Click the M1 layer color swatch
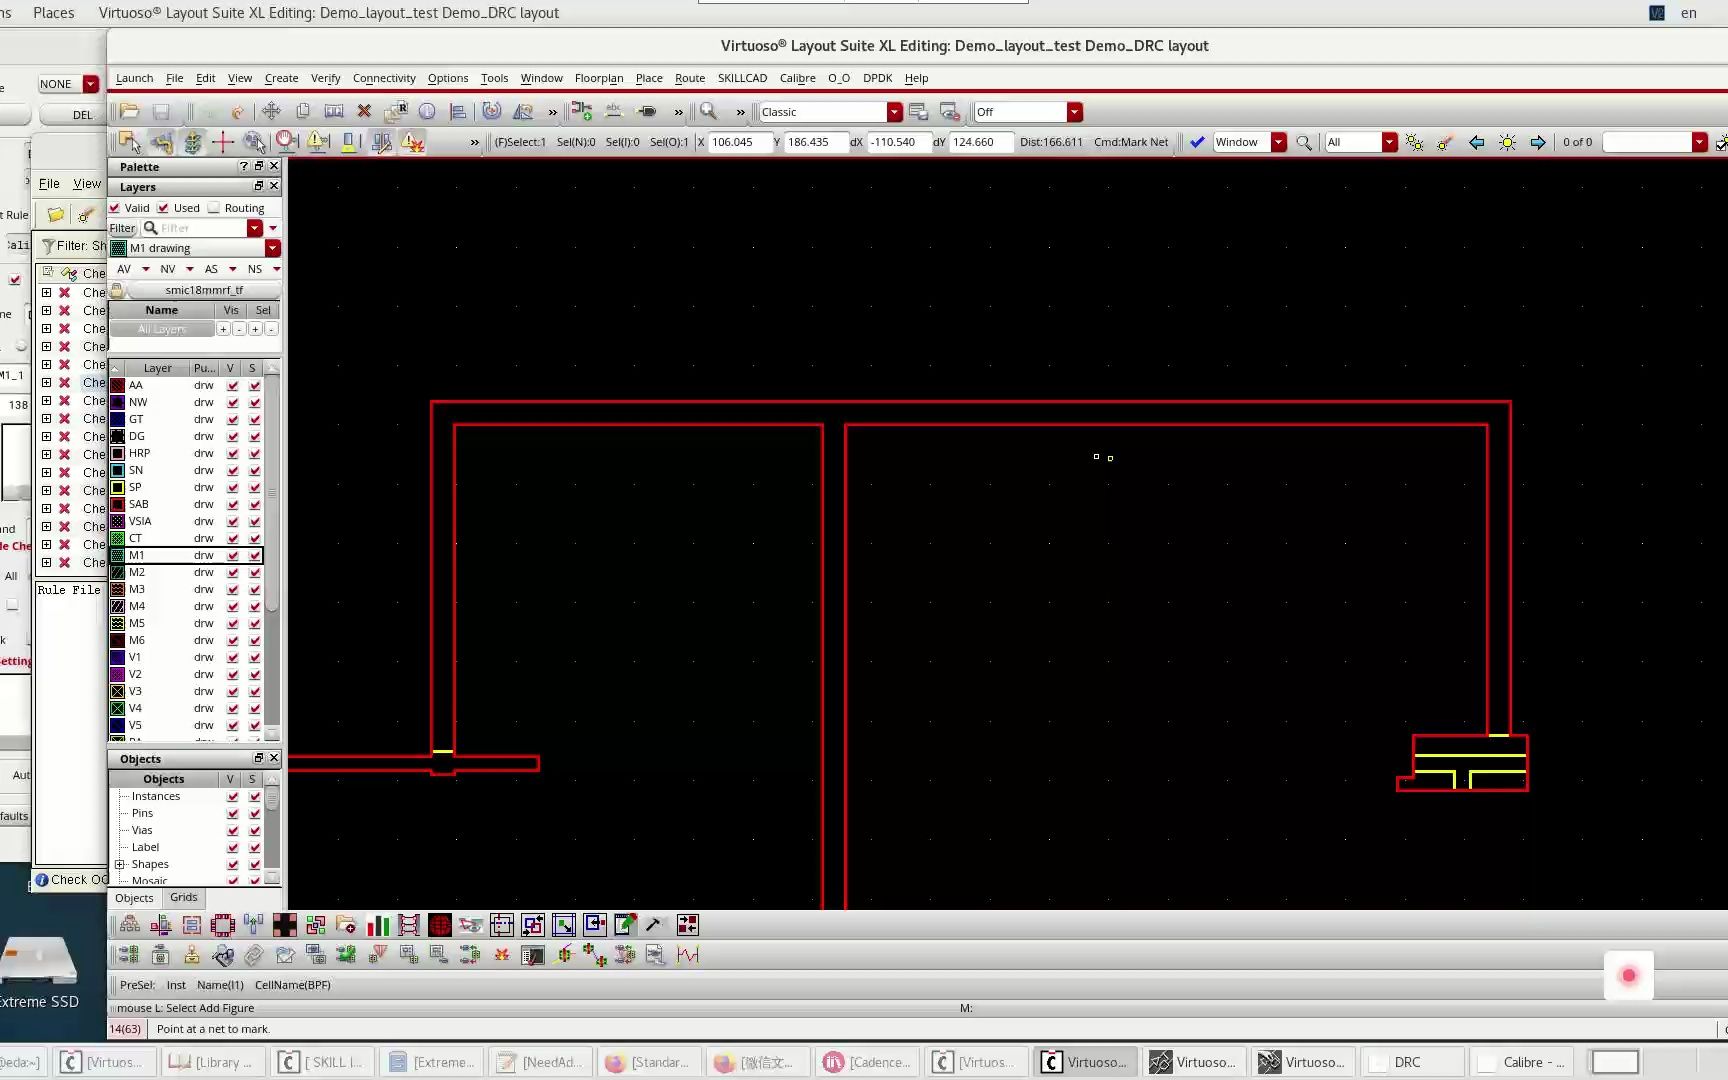1728x1080 pixels. click(118, 555)
